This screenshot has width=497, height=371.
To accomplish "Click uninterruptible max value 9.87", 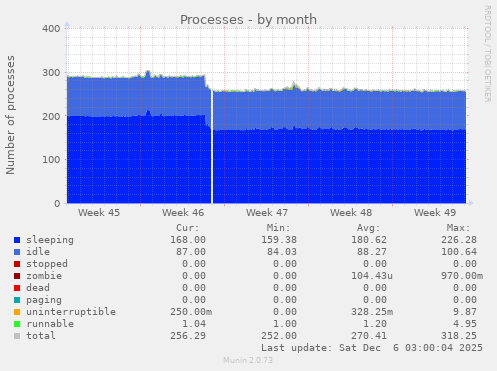I will [x=465, y=312].
